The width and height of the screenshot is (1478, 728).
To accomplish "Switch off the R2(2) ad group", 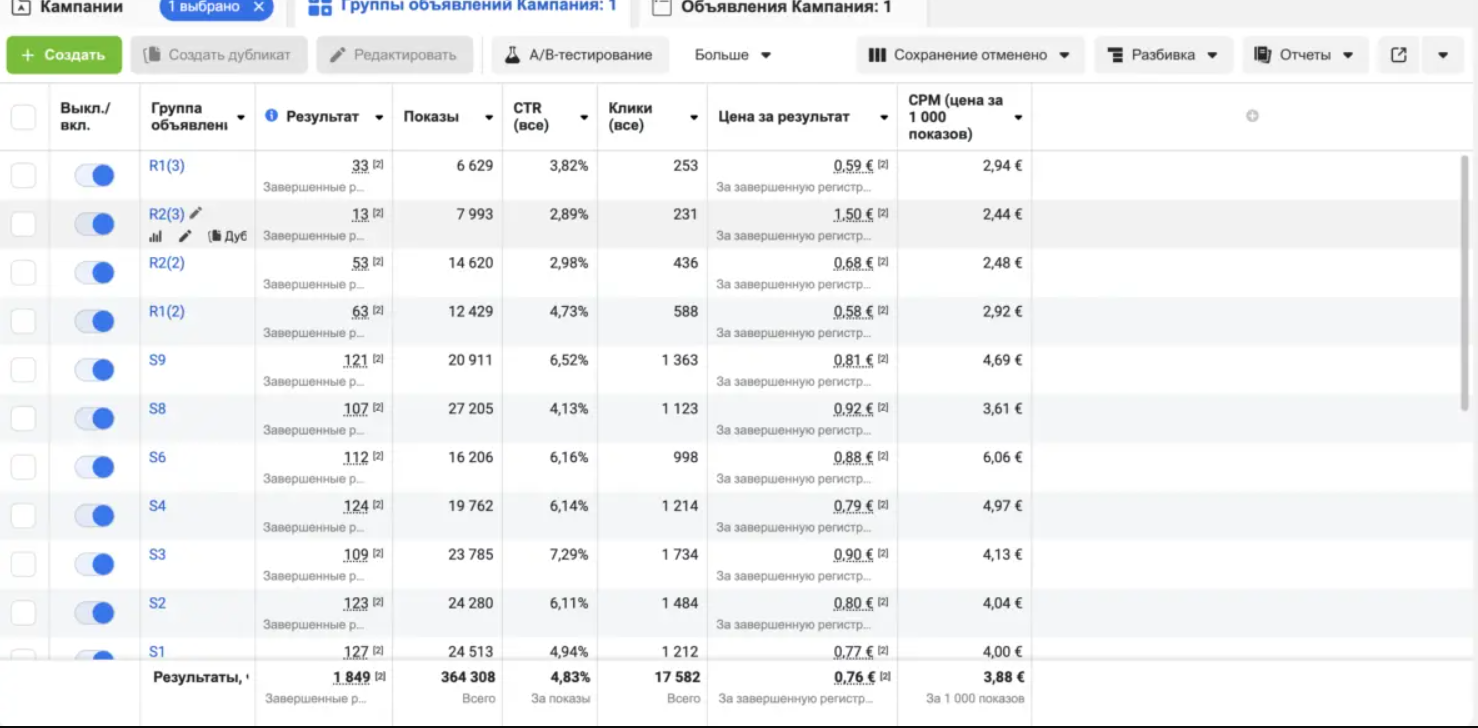I will pyautogui.click(x=95, y=273).
